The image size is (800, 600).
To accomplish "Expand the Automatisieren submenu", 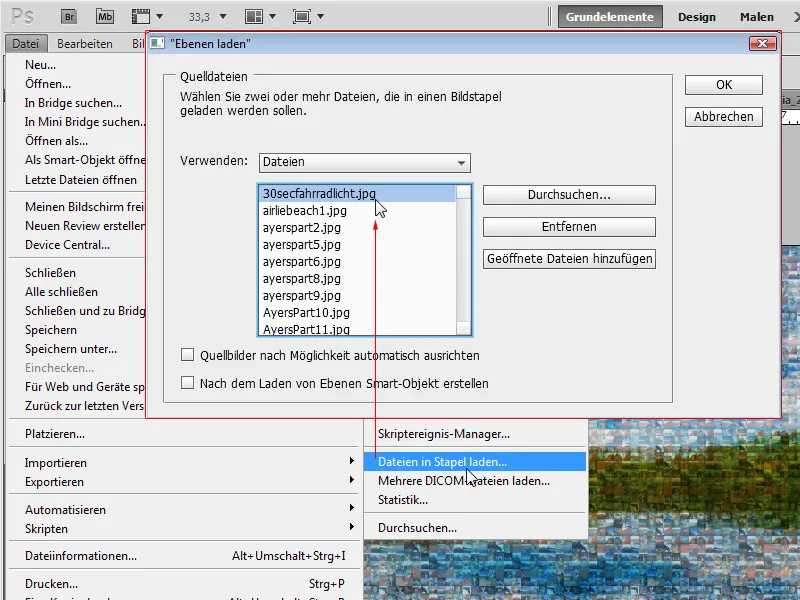I will click(182, 509).
